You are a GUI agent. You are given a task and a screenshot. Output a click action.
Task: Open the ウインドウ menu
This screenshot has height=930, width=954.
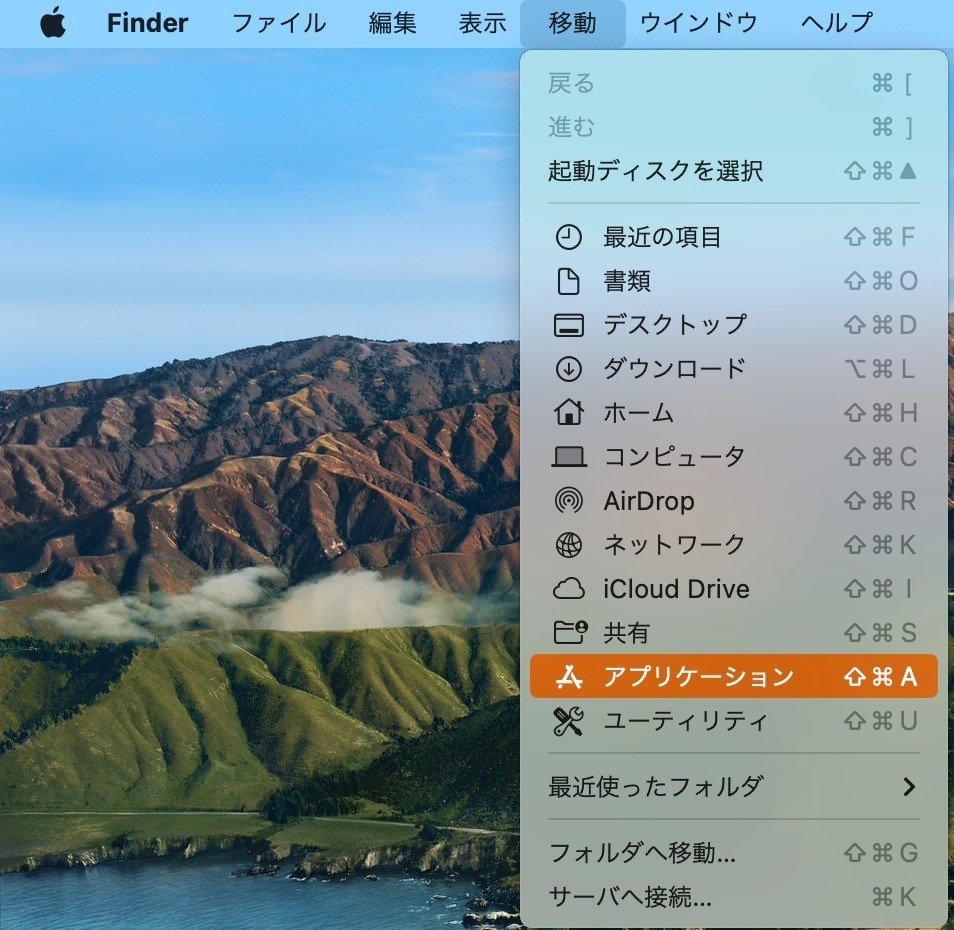pos(698,23)
